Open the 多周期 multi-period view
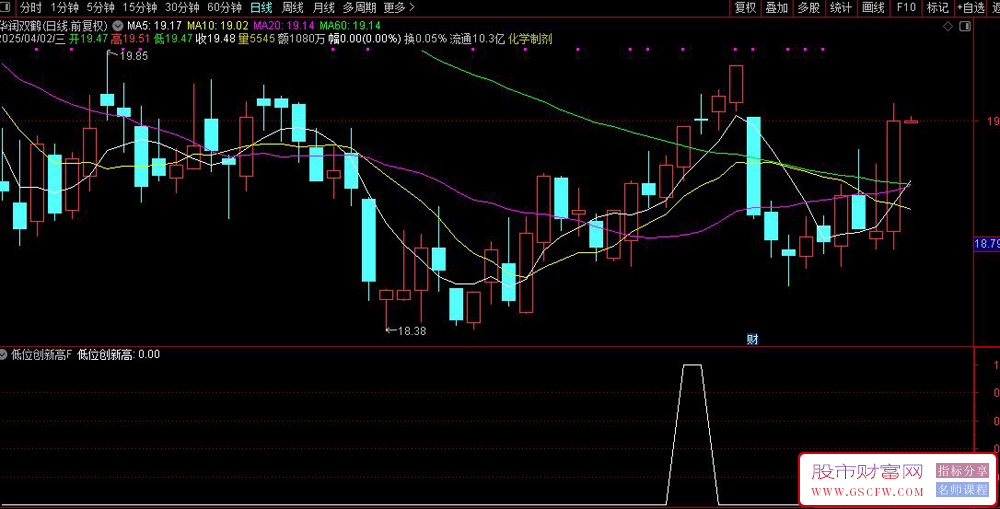This screenshot has width=1000, height=509. [360, 8]
